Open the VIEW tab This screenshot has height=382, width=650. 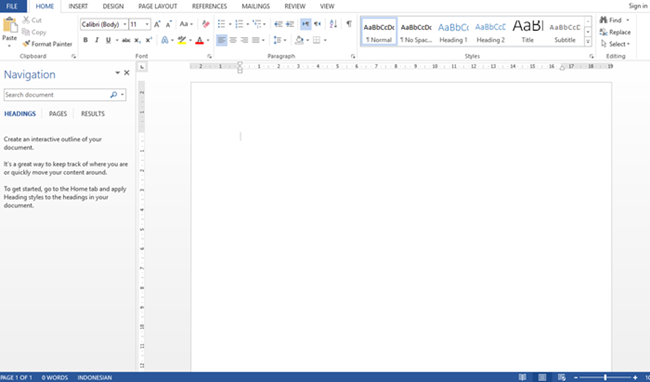(x=327, y=6)
